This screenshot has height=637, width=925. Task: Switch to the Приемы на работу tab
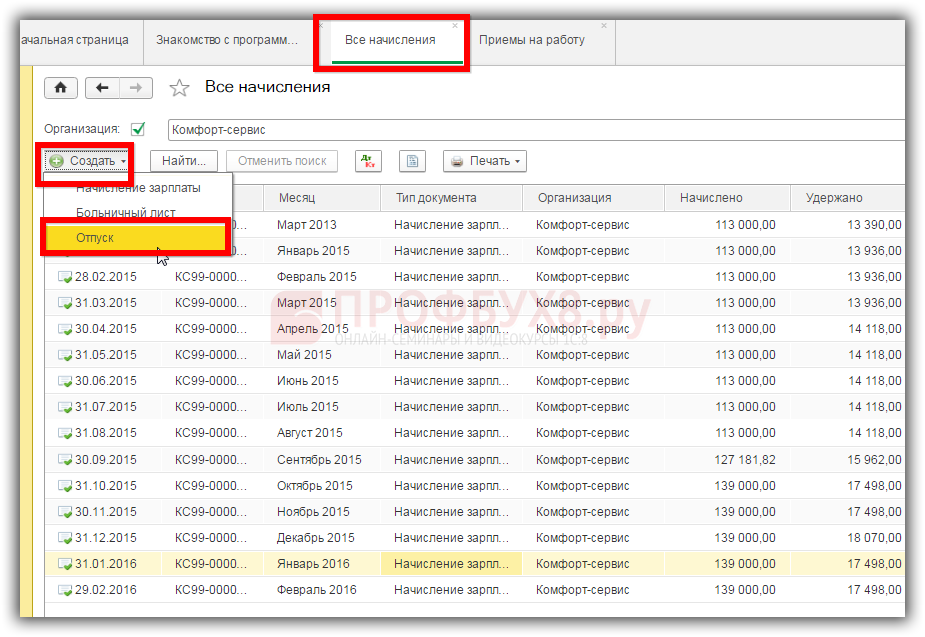[531, 40]
